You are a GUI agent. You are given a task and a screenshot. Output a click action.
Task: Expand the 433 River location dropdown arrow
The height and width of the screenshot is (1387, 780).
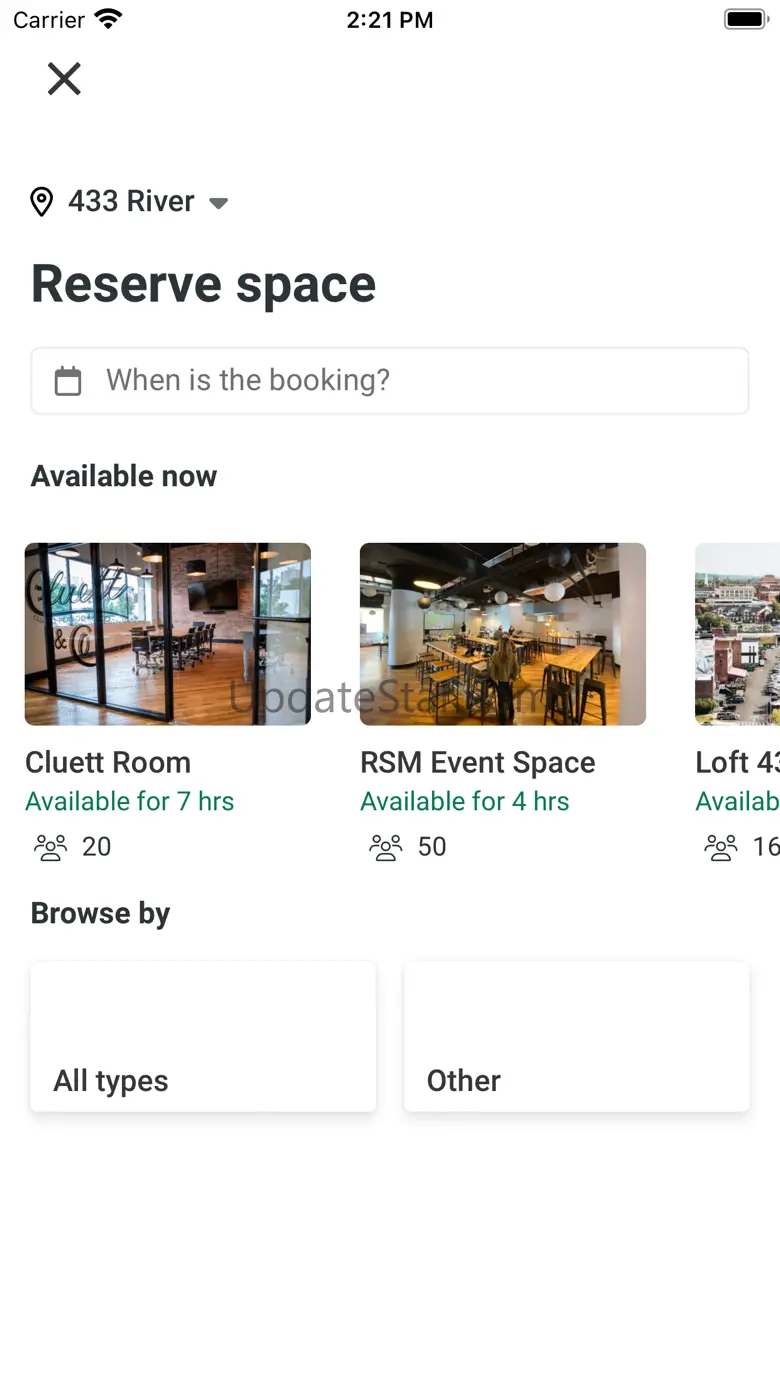pos(218,203)
